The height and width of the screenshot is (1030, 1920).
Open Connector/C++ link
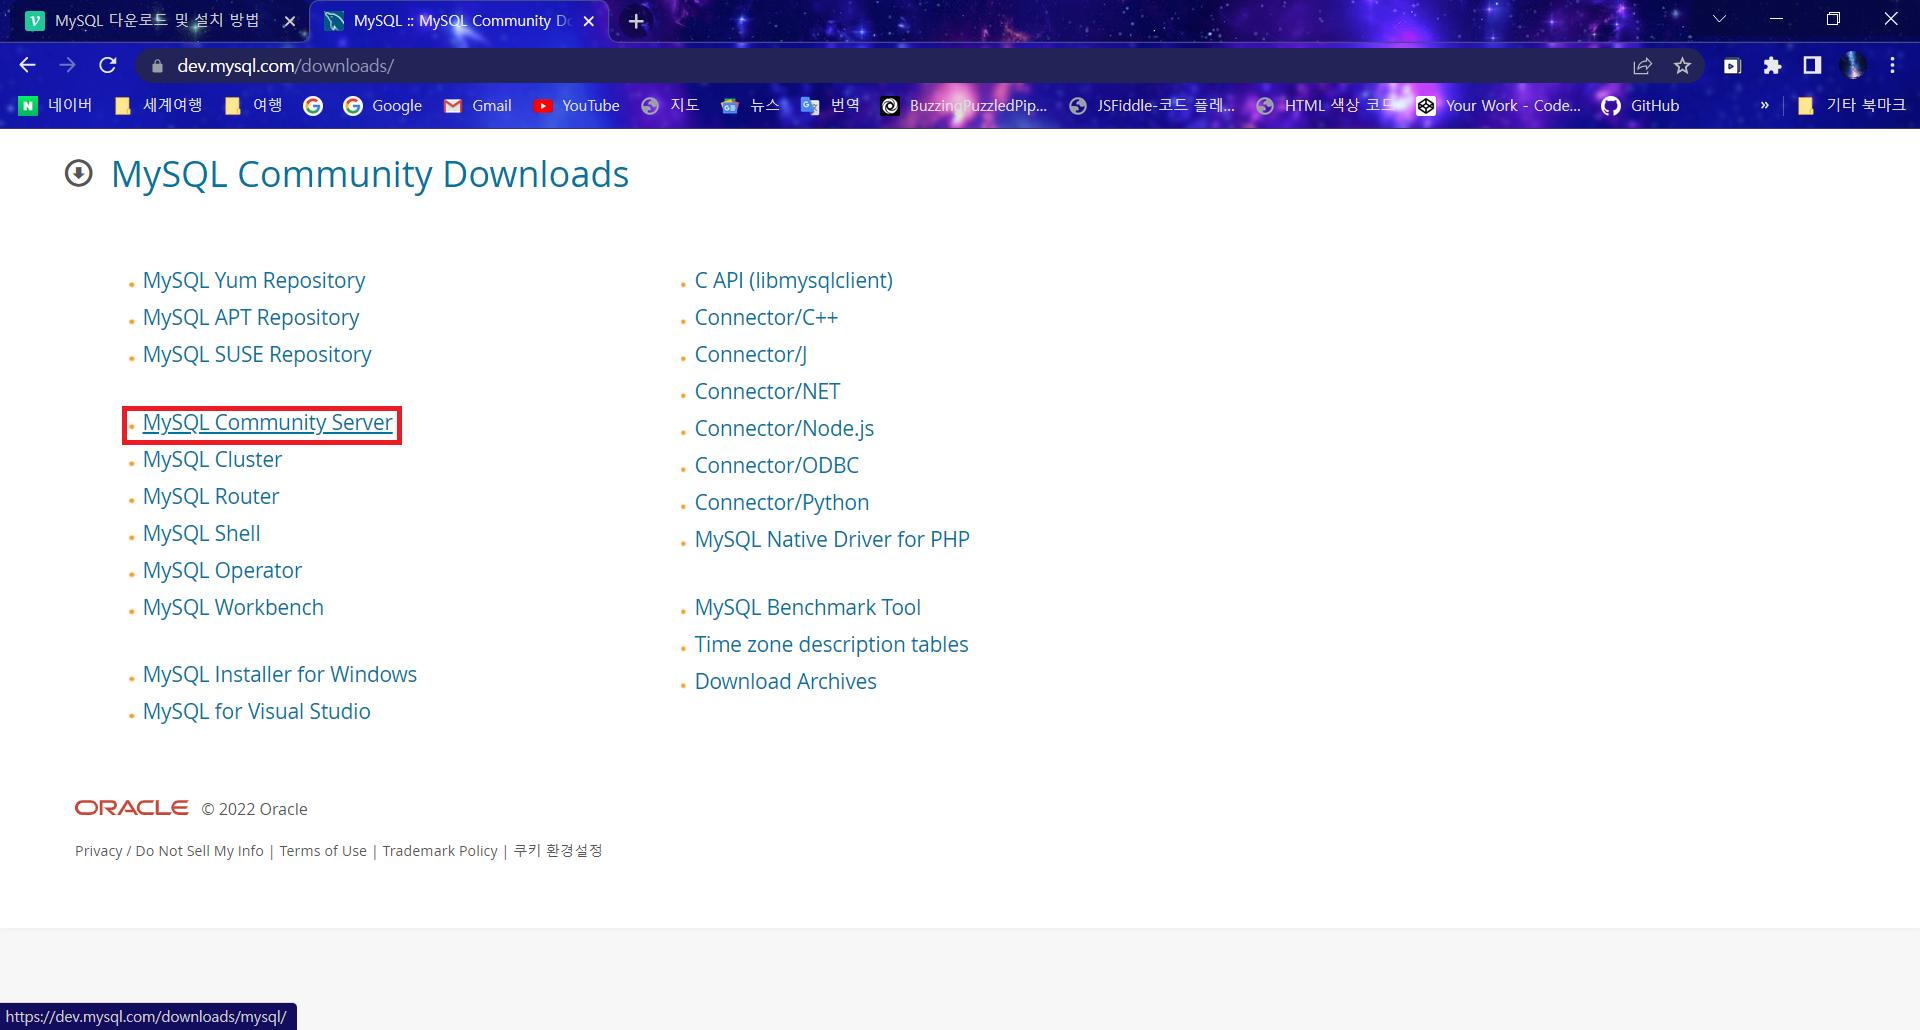coord(766,317)
